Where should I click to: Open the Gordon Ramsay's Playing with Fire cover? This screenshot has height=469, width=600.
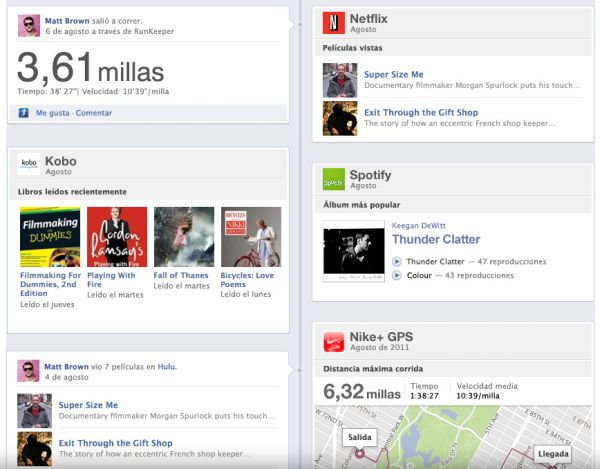[117, 237]
